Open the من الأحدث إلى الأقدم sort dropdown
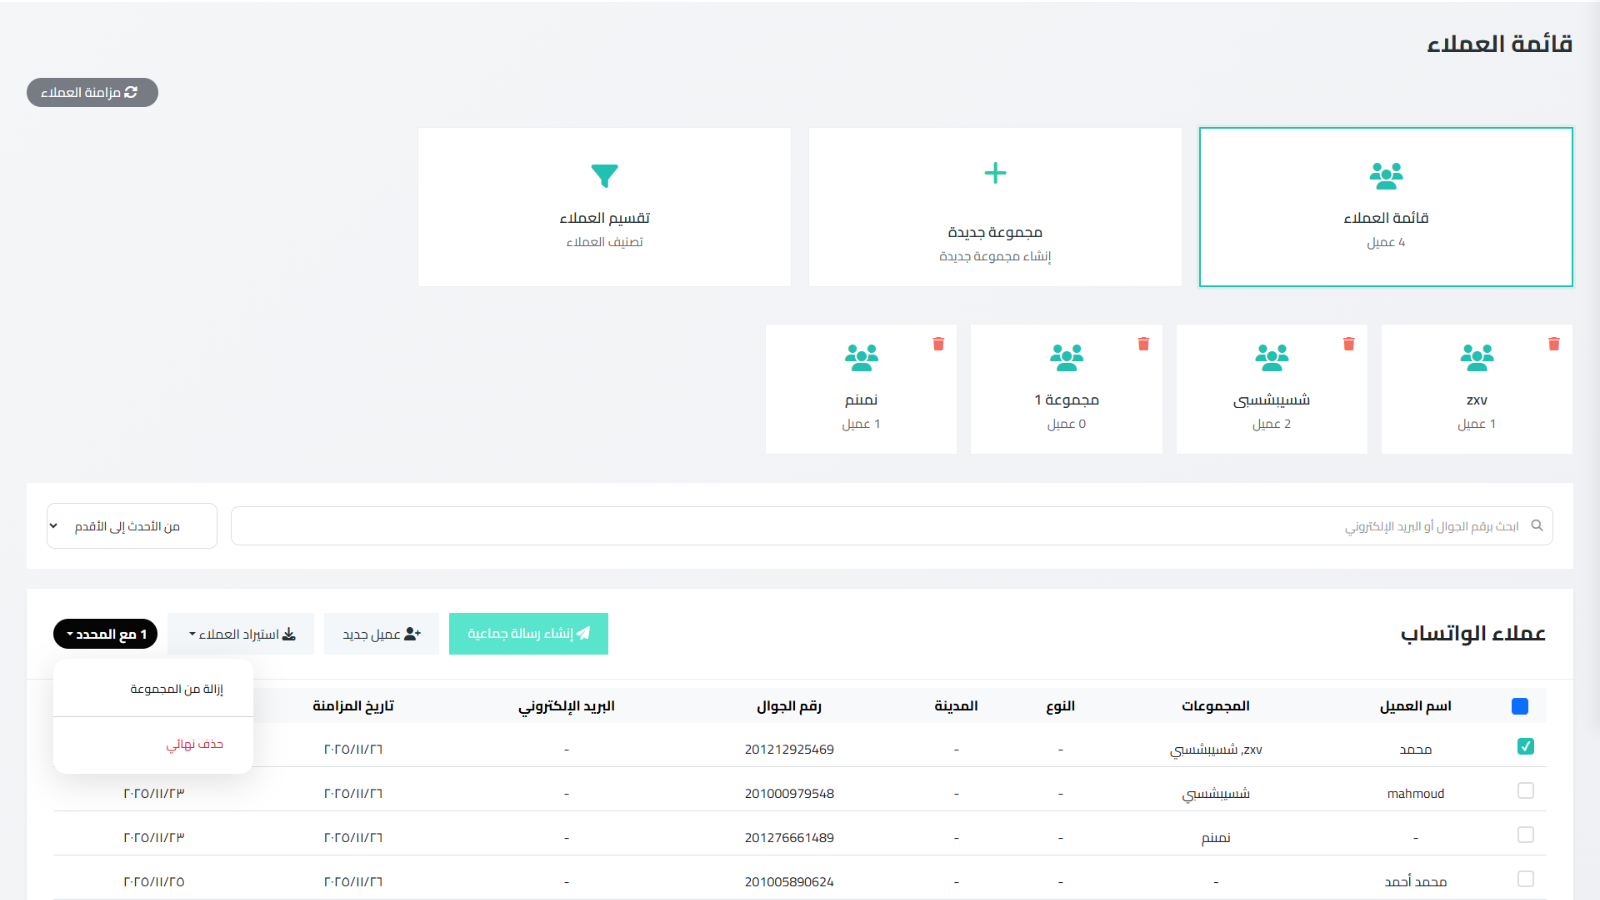The height and width of the screenshot is (900, 1600). point(131,525)
